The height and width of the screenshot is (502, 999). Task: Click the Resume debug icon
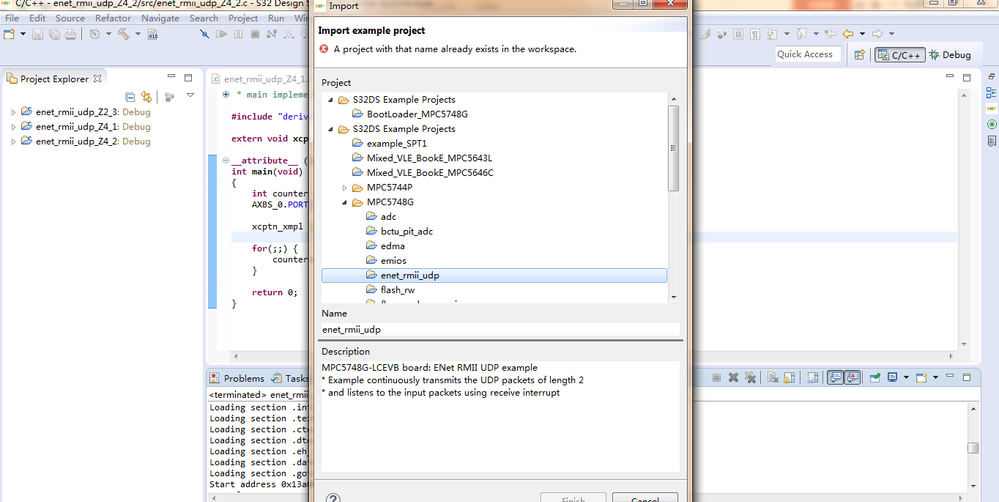(222, 34)
